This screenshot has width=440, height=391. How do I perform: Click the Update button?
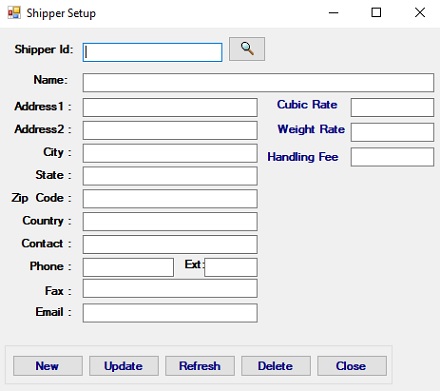(124, 366)
